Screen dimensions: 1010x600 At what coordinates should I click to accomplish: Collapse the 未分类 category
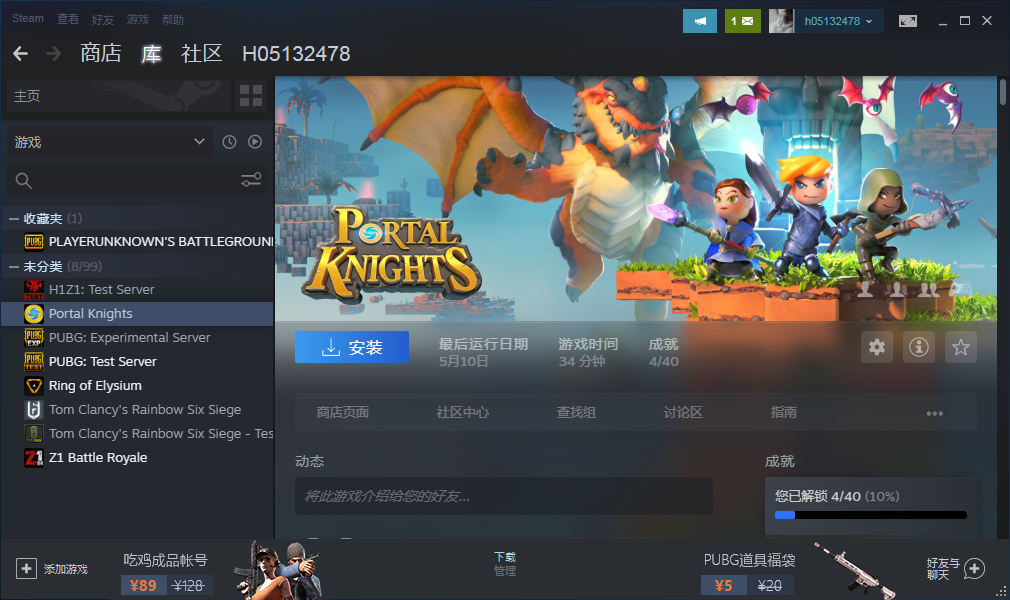(14, 266)
